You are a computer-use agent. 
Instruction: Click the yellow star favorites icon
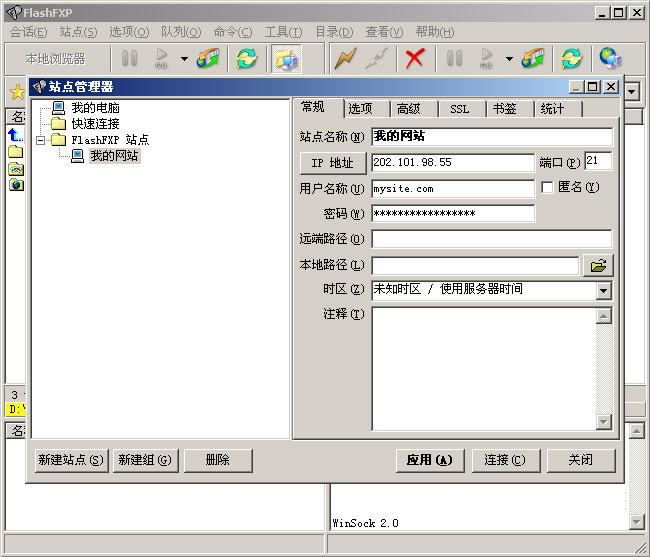coord(16,92)
